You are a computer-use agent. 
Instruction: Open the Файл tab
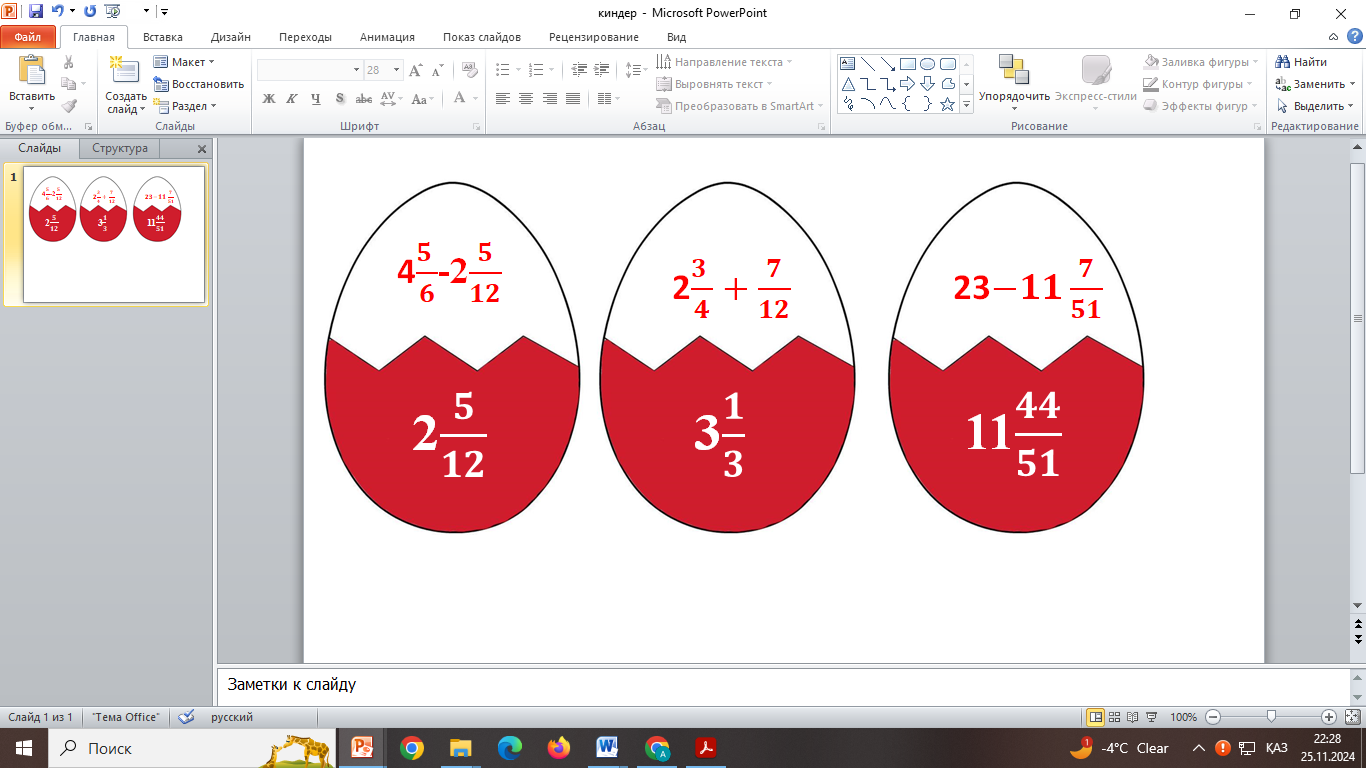tap(27, 37)
